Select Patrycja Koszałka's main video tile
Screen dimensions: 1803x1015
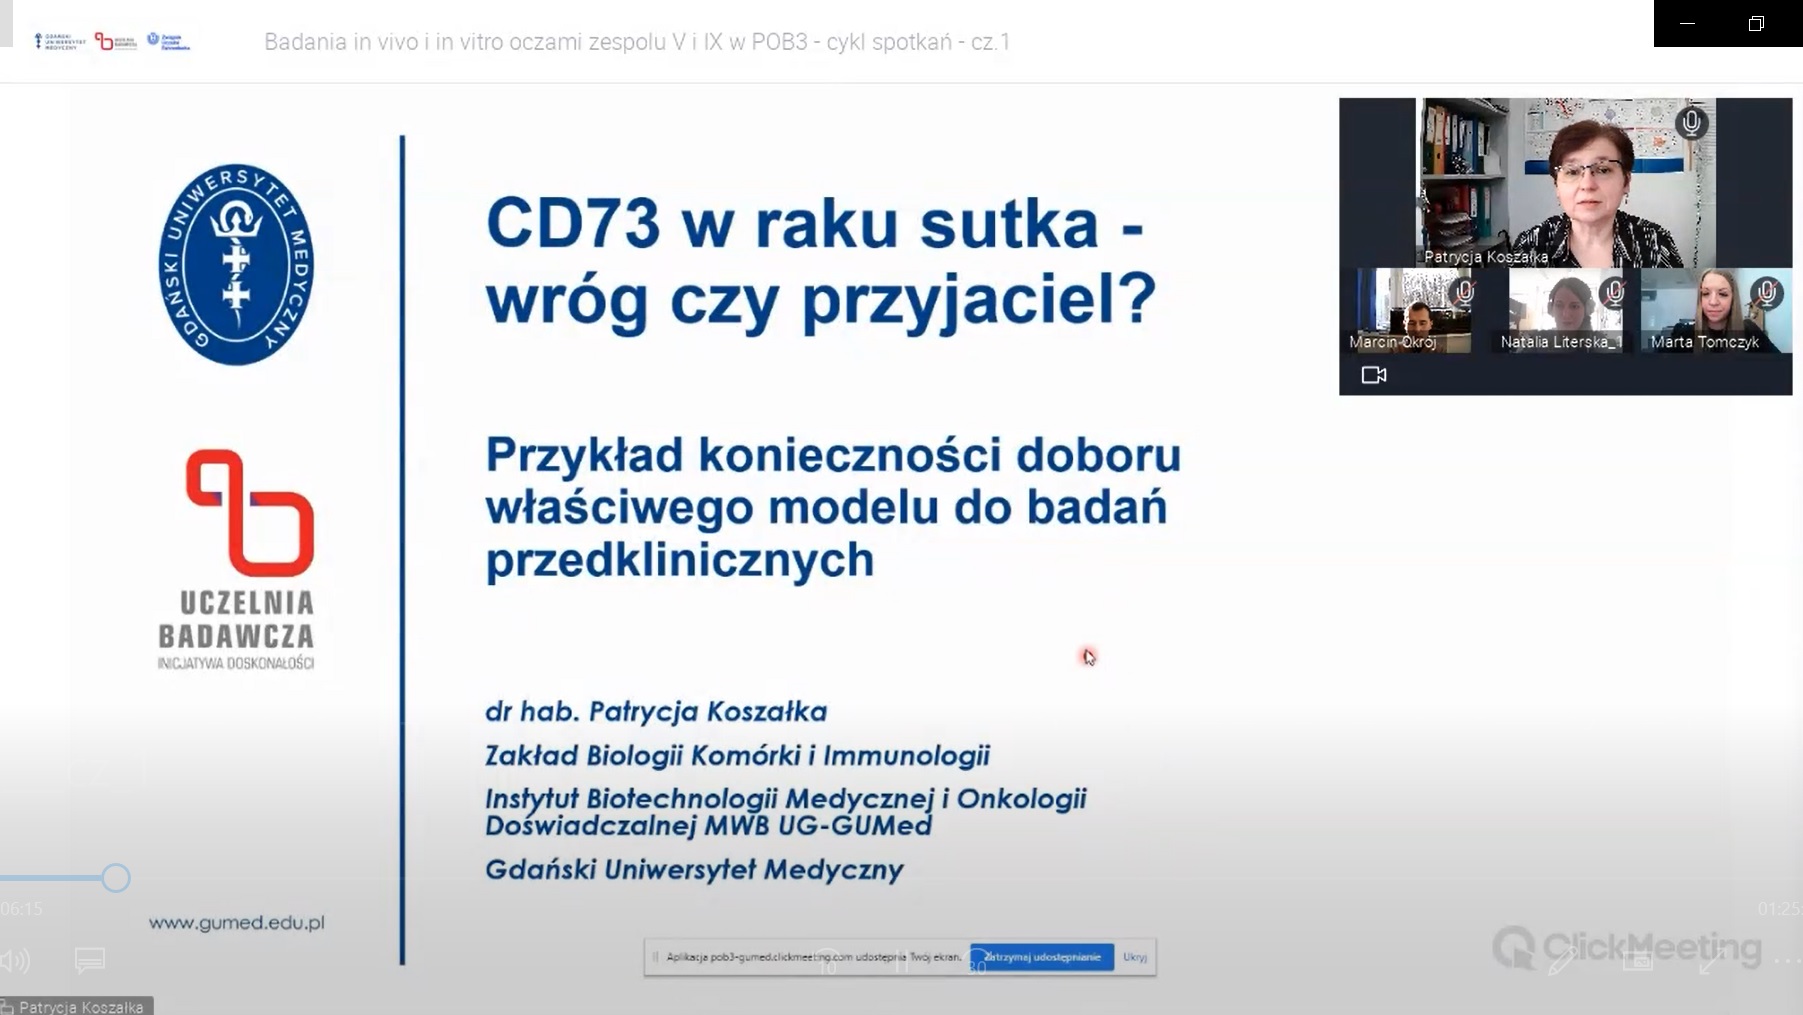point(1565,182)
